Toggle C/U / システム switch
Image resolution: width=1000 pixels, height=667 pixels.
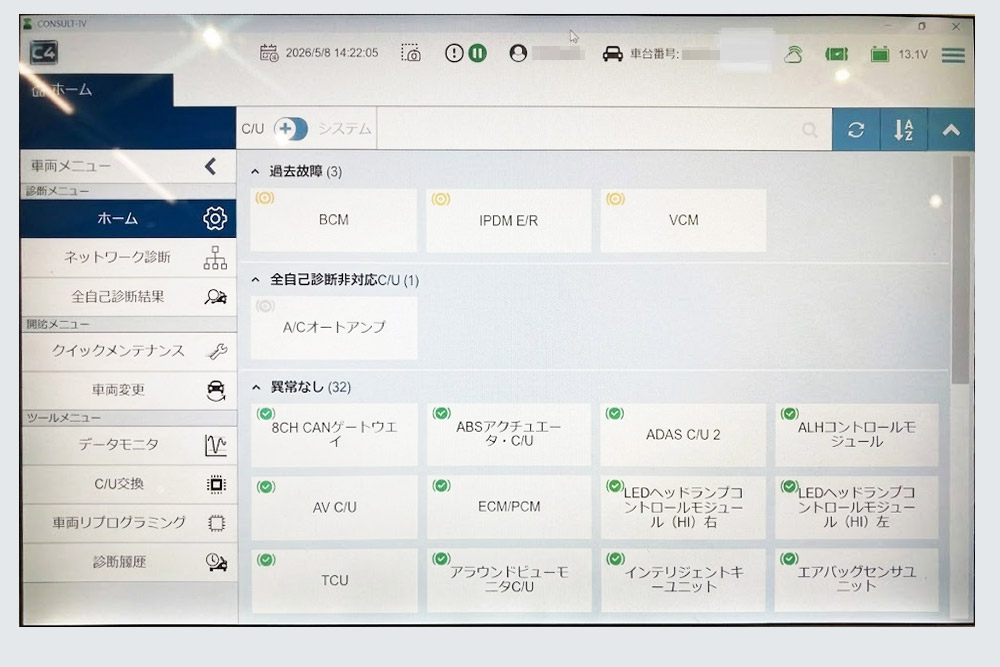pos(291,129)
